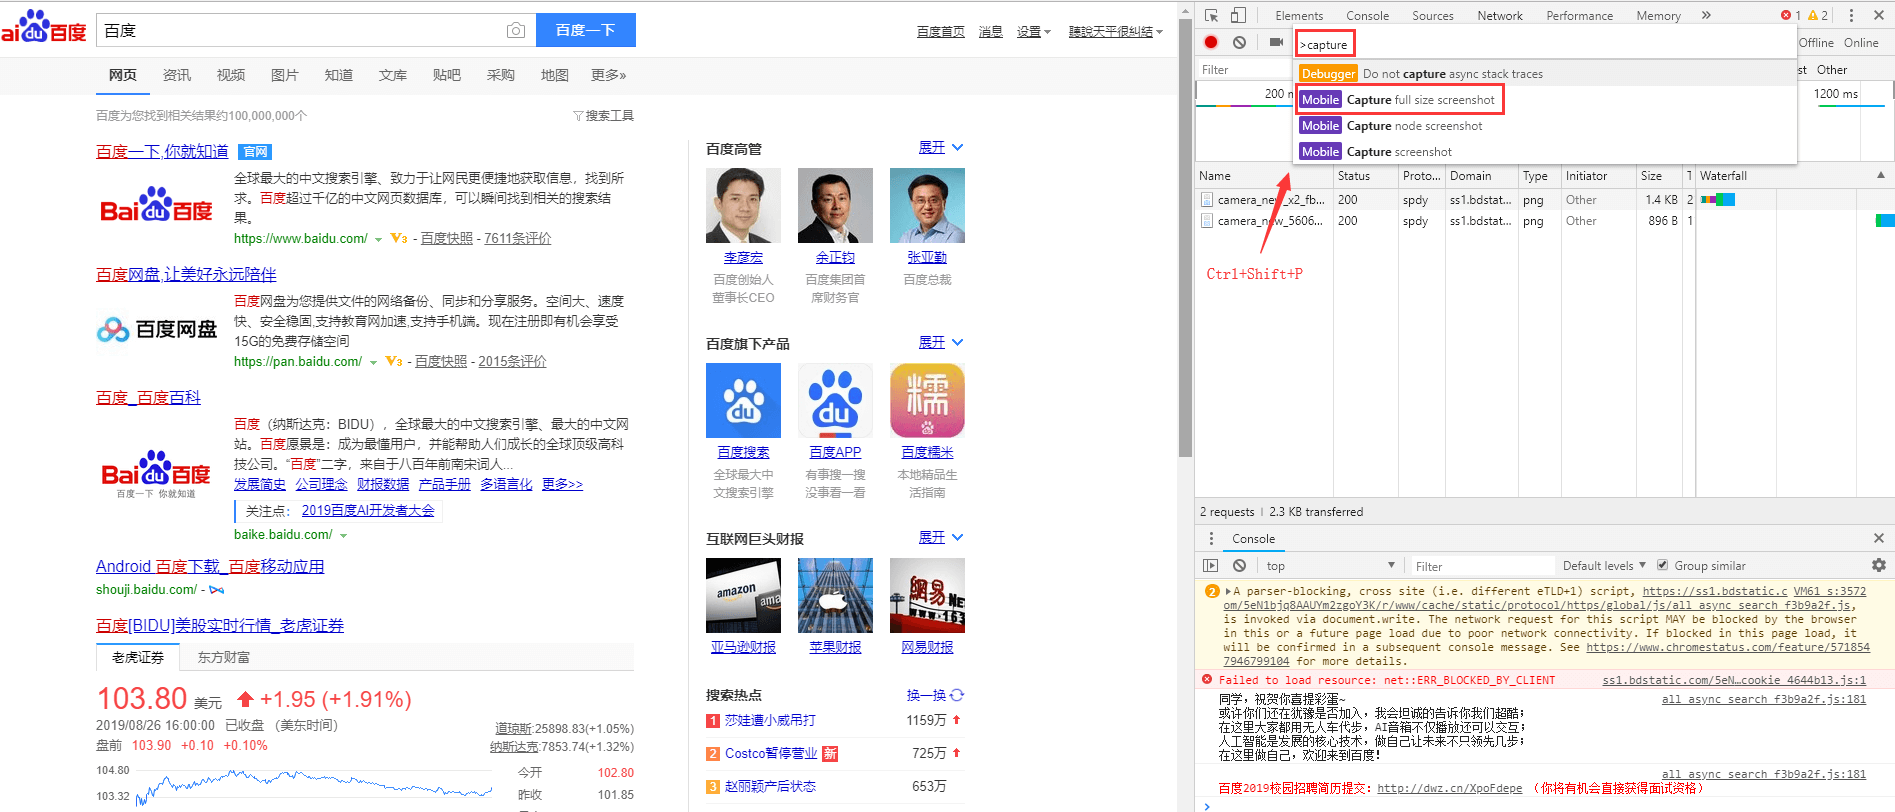Click the more tabs chevron in DevTools
The width and height of the screenshot is (1895, 812).
tap(1706, 15)
